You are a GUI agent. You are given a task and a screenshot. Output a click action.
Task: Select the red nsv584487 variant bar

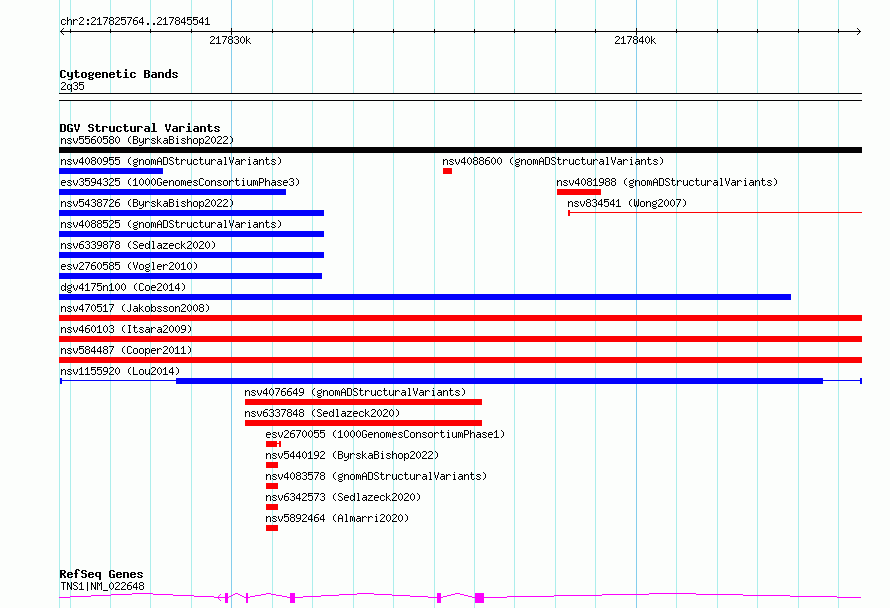tap(460, 360)
